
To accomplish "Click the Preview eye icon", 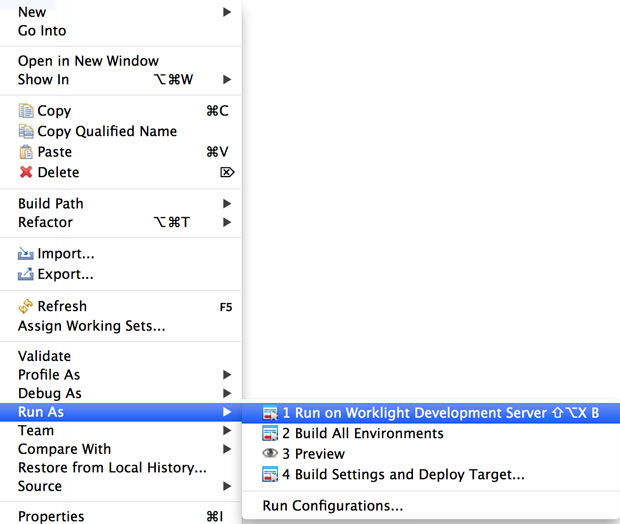I will pyautogui.click(x=270, y=453).
